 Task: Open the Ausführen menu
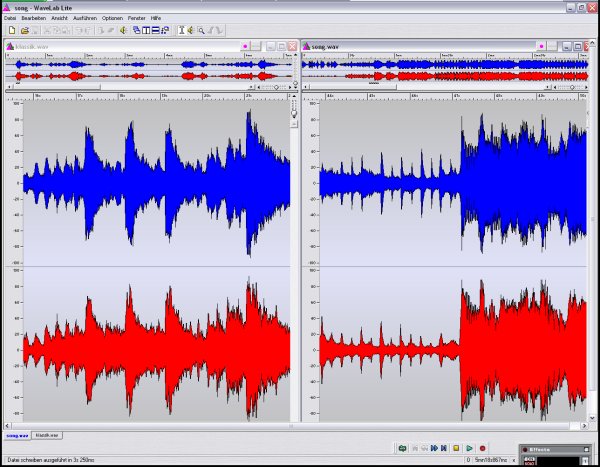(86, 18)
